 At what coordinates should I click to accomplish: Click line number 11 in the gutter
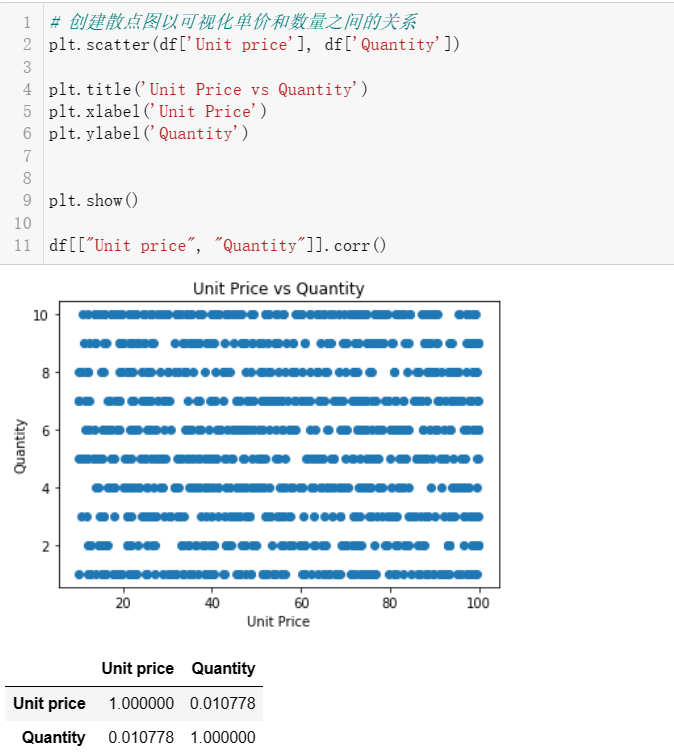(23, 245)
